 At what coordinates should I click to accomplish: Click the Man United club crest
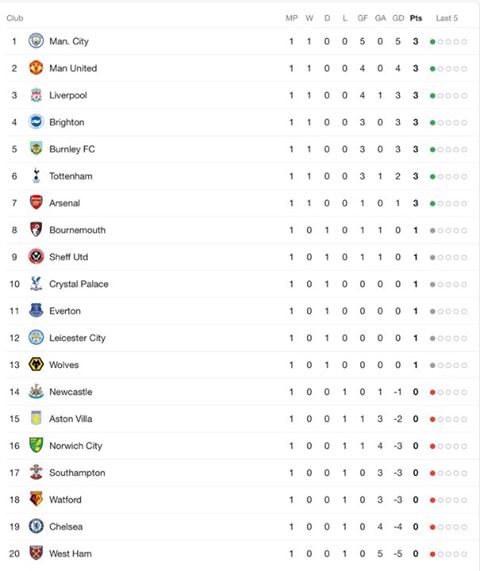click(36, 68)
